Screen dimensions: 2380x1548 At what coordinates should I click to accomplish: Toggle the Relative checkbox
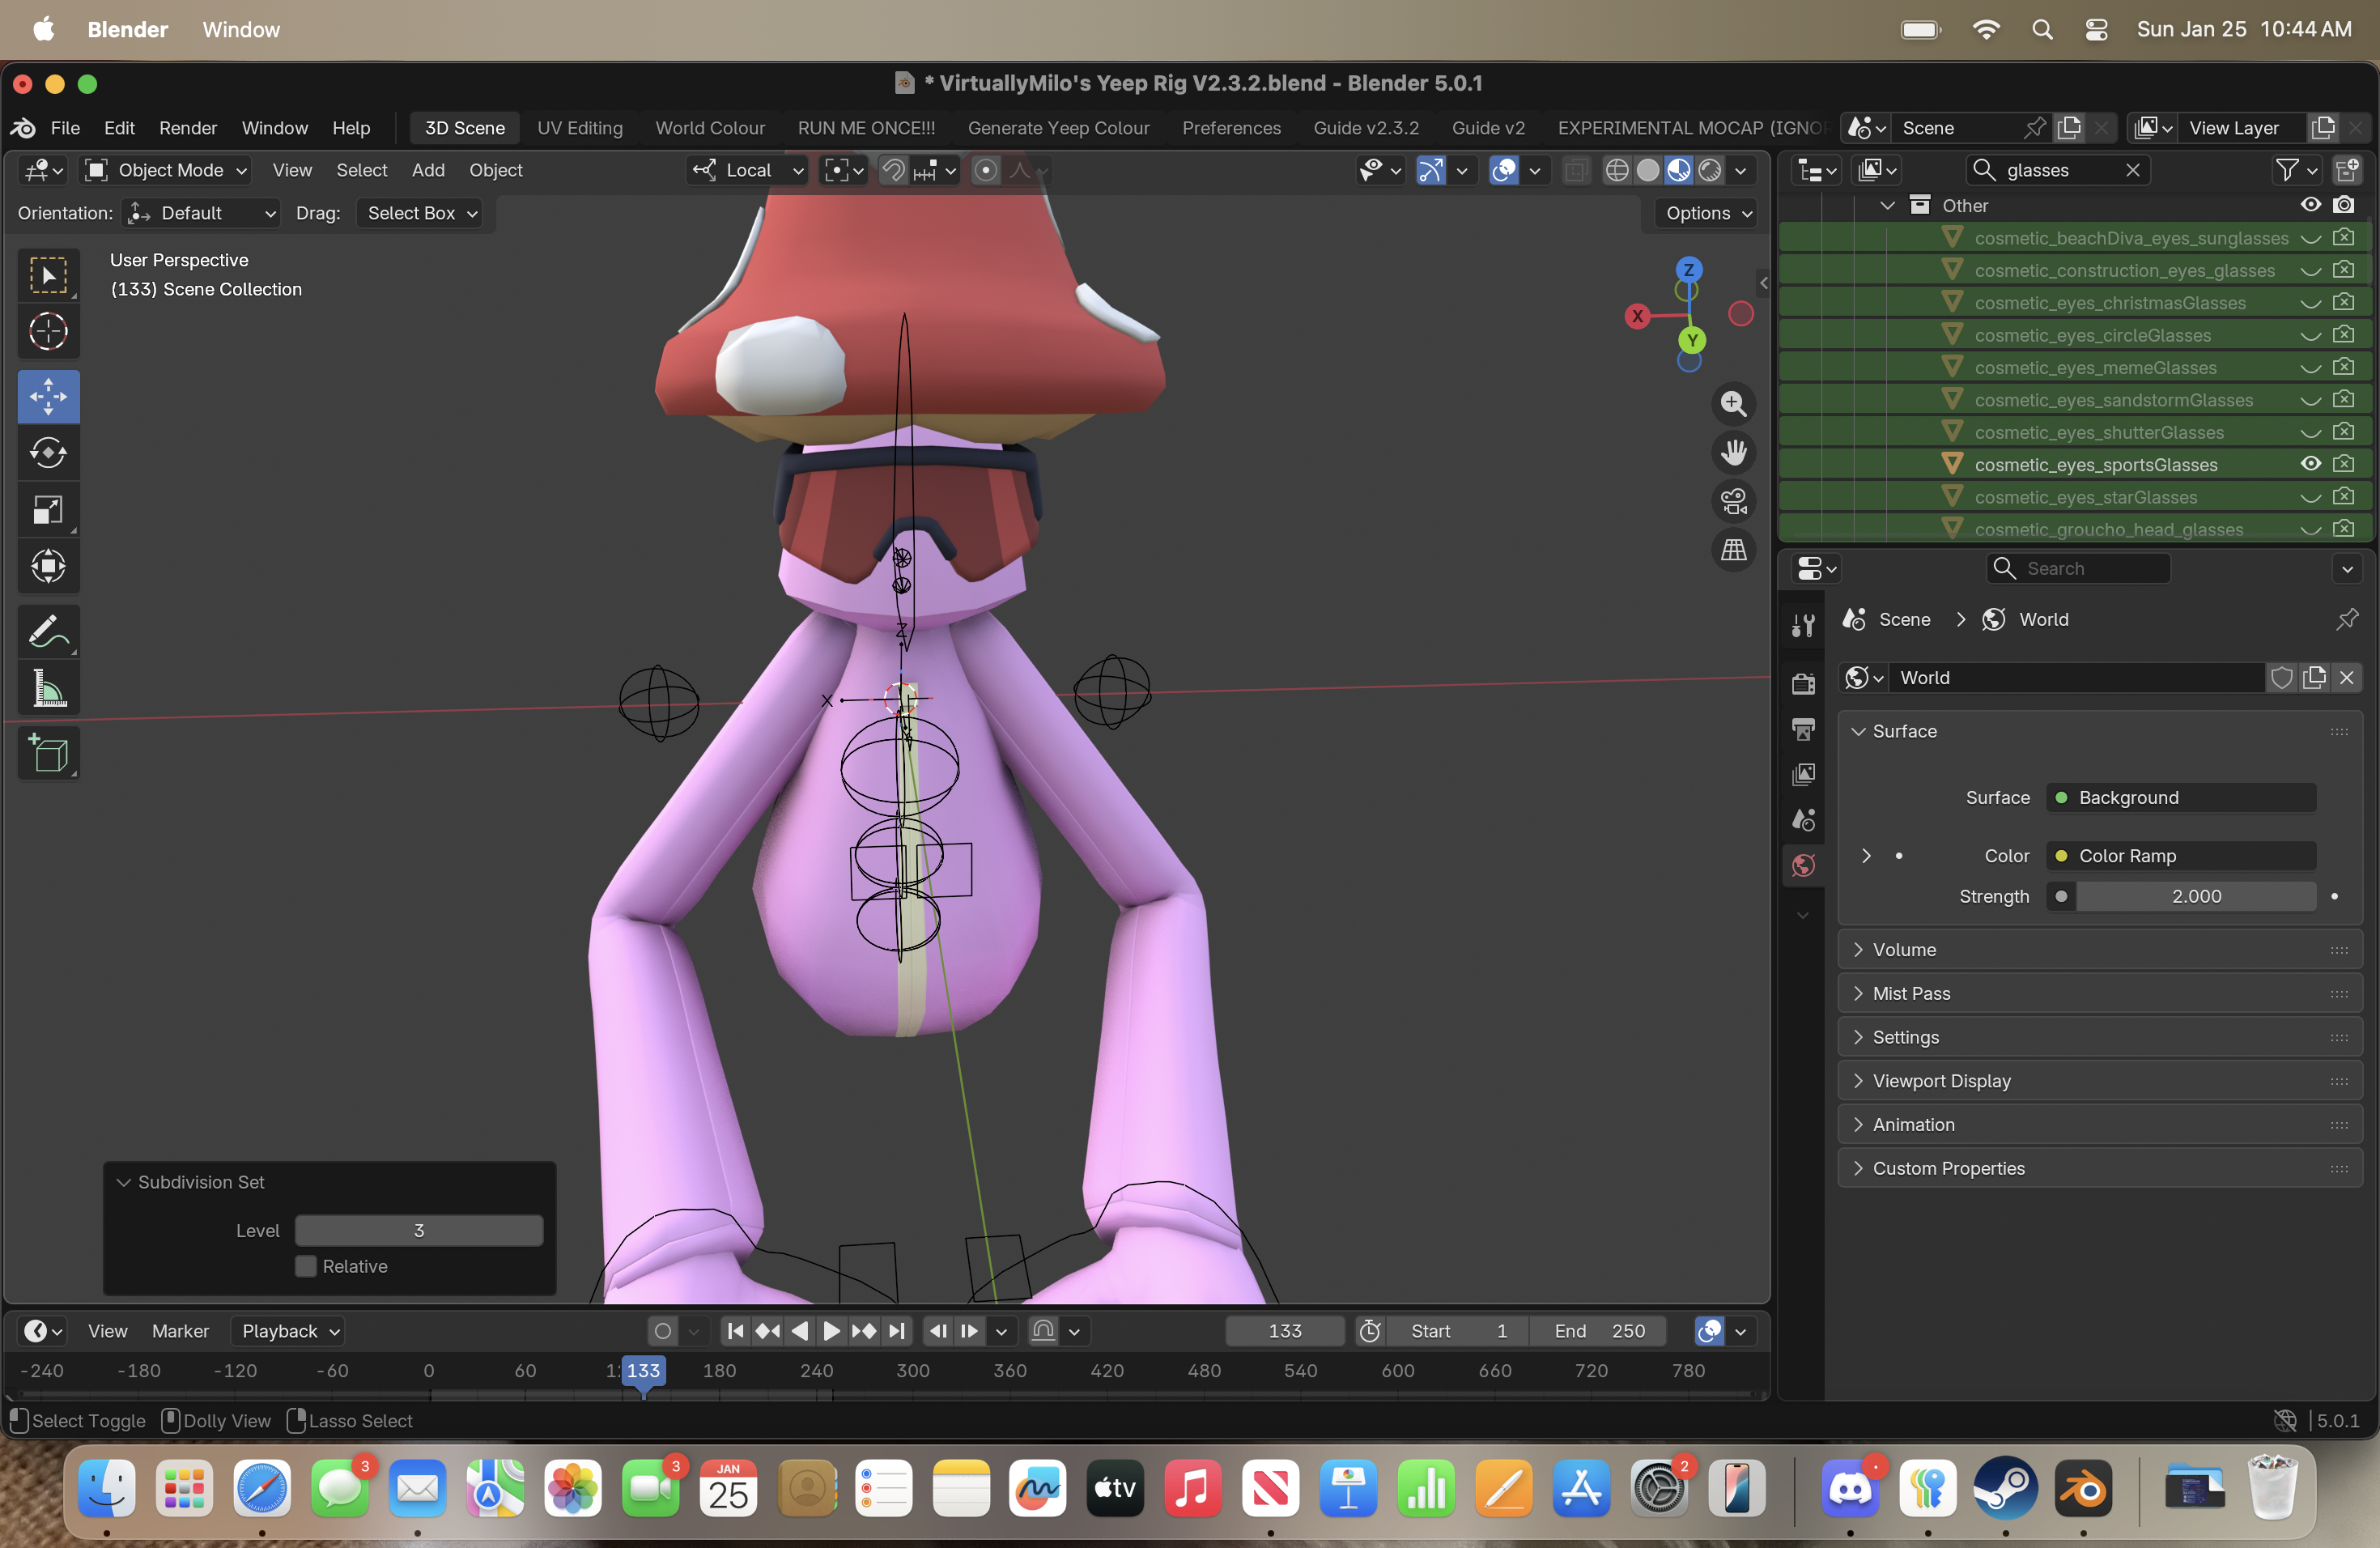tap(306, 1266)
